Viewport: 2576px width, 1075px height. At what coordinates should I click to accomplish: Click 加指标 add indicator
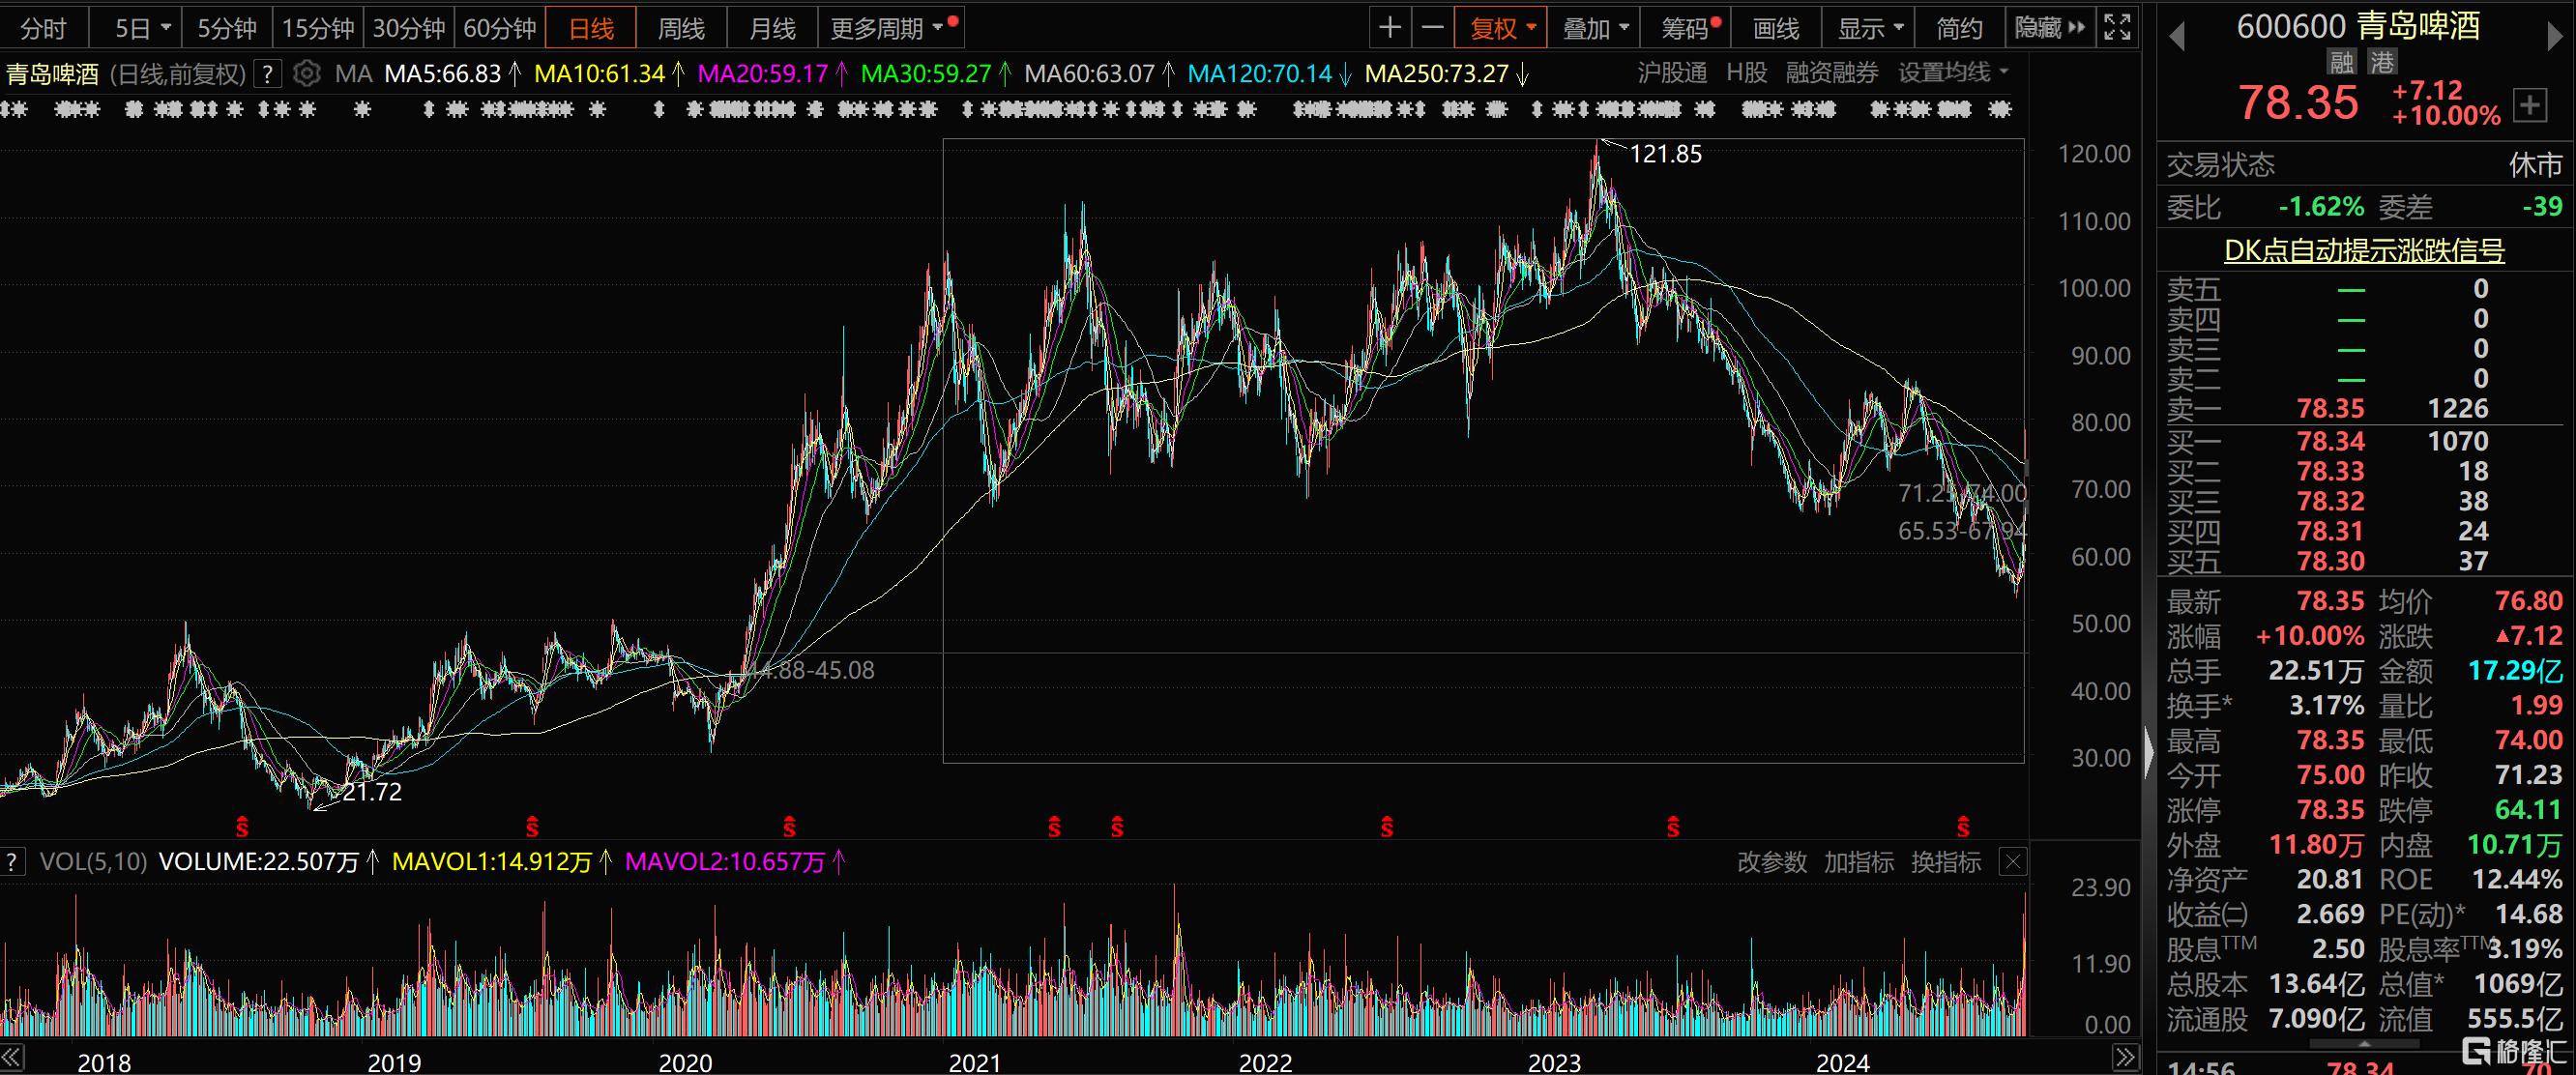click(x=1858, y=862)
